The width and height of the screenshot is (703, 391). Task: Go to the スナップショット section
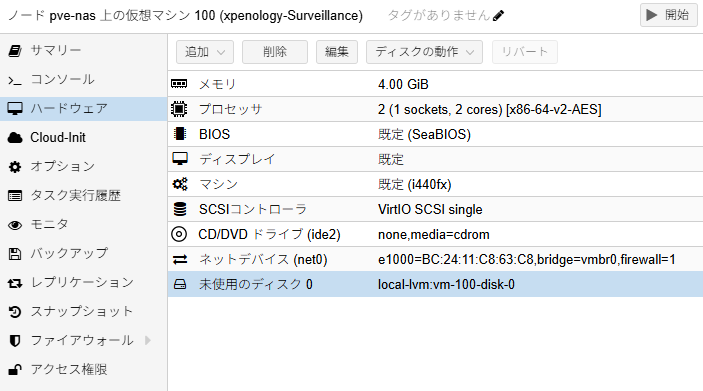[83, 311]
